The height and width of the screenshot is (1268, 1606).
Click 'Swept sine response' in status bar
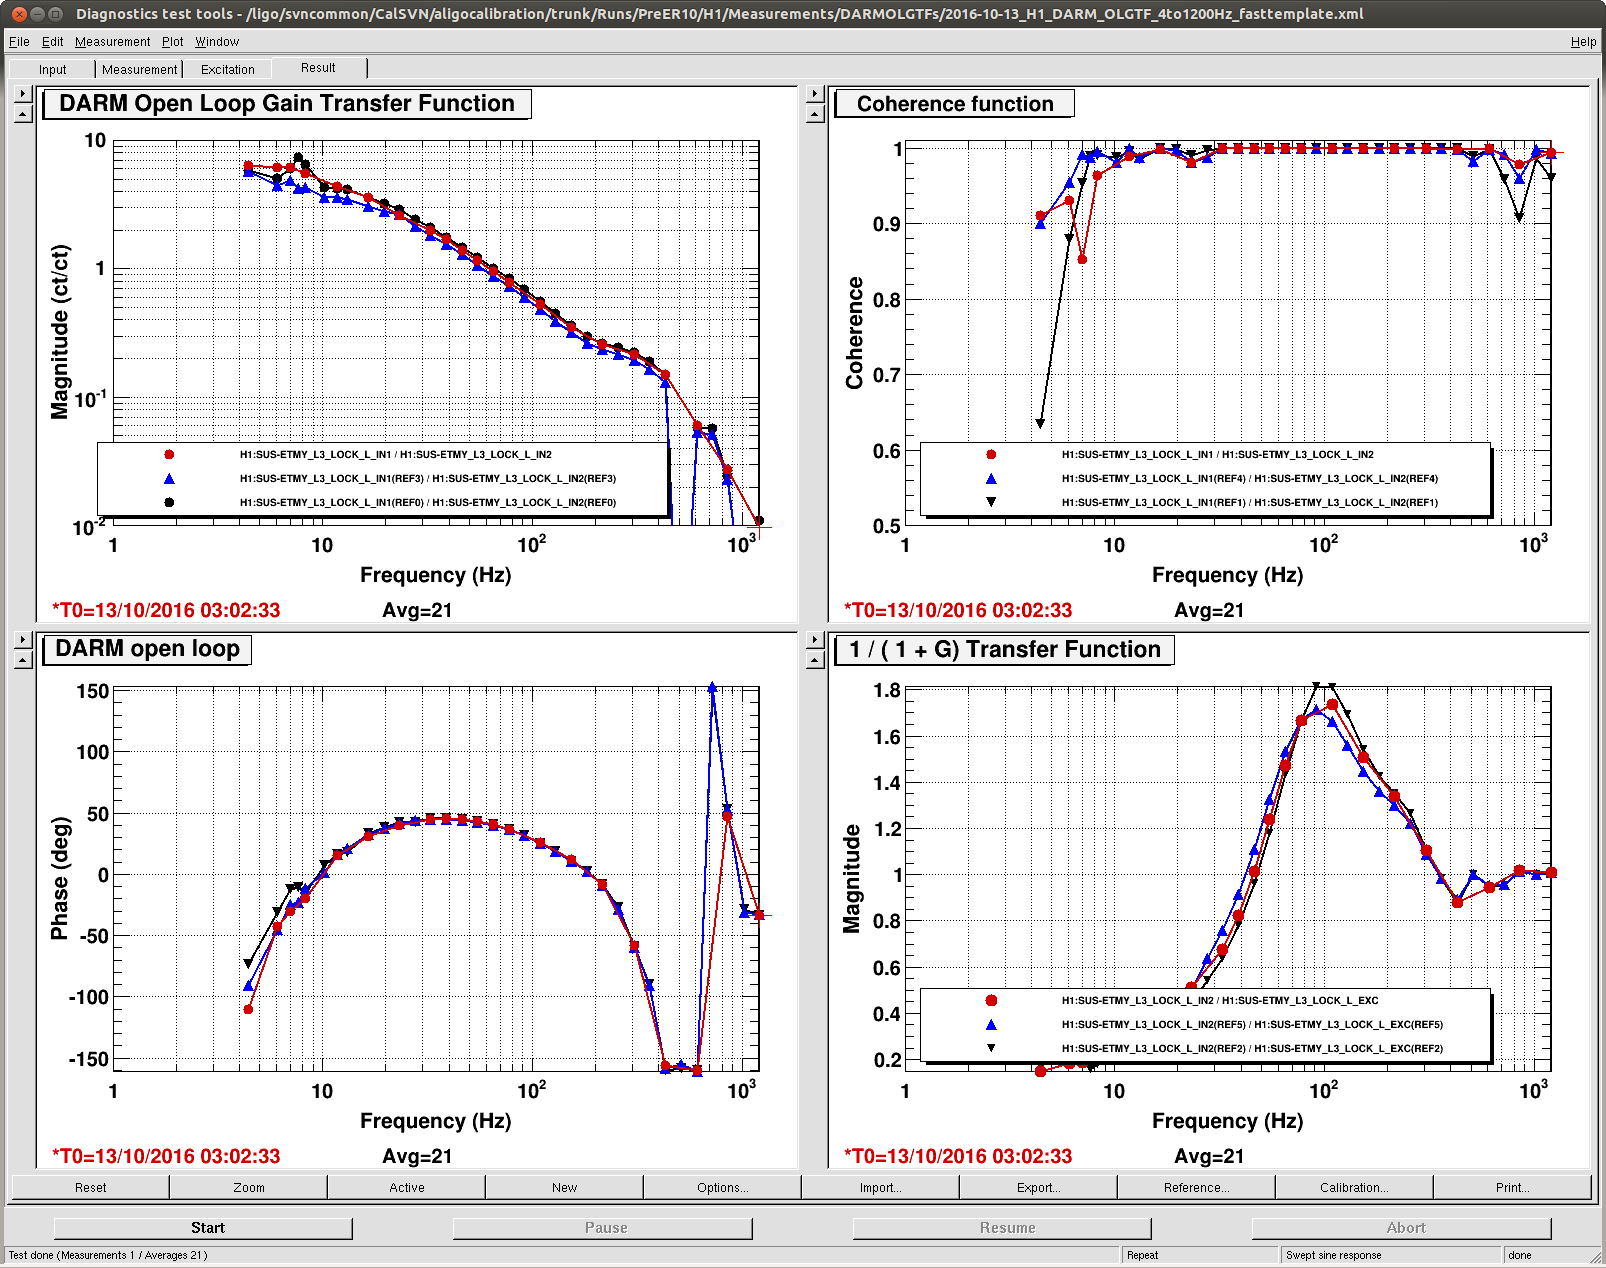[1334, 1255]
